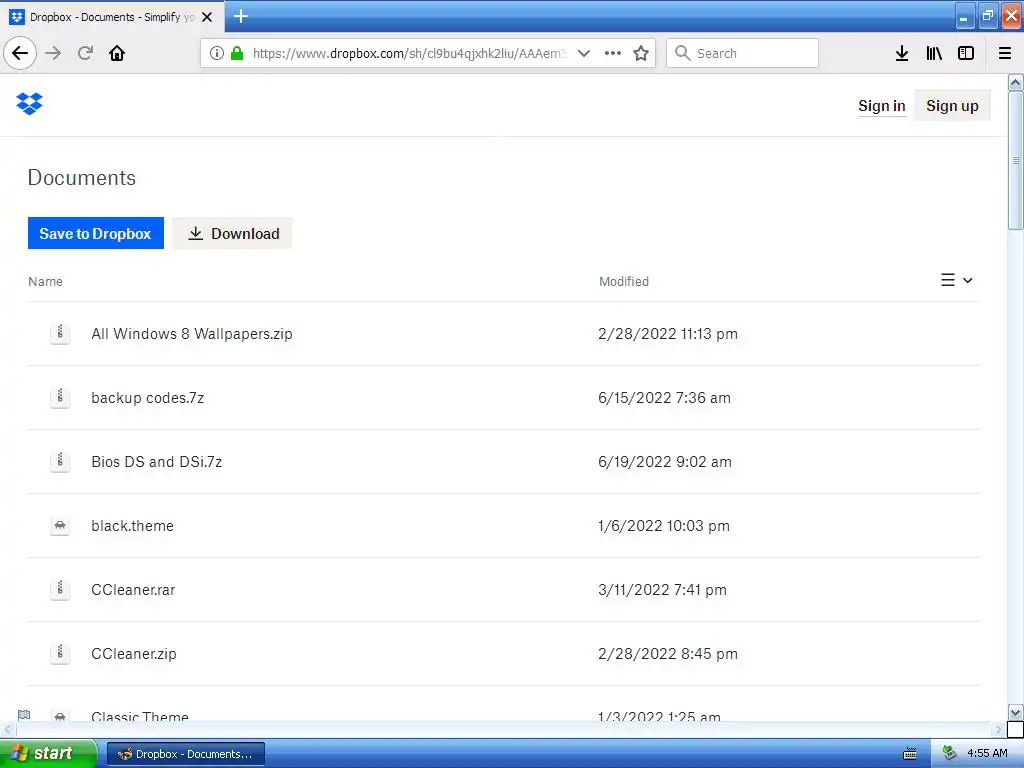Click the archive icon beside CCleaner.zip
Viewport: 1024px width, 768px height.
coord(60,654)
